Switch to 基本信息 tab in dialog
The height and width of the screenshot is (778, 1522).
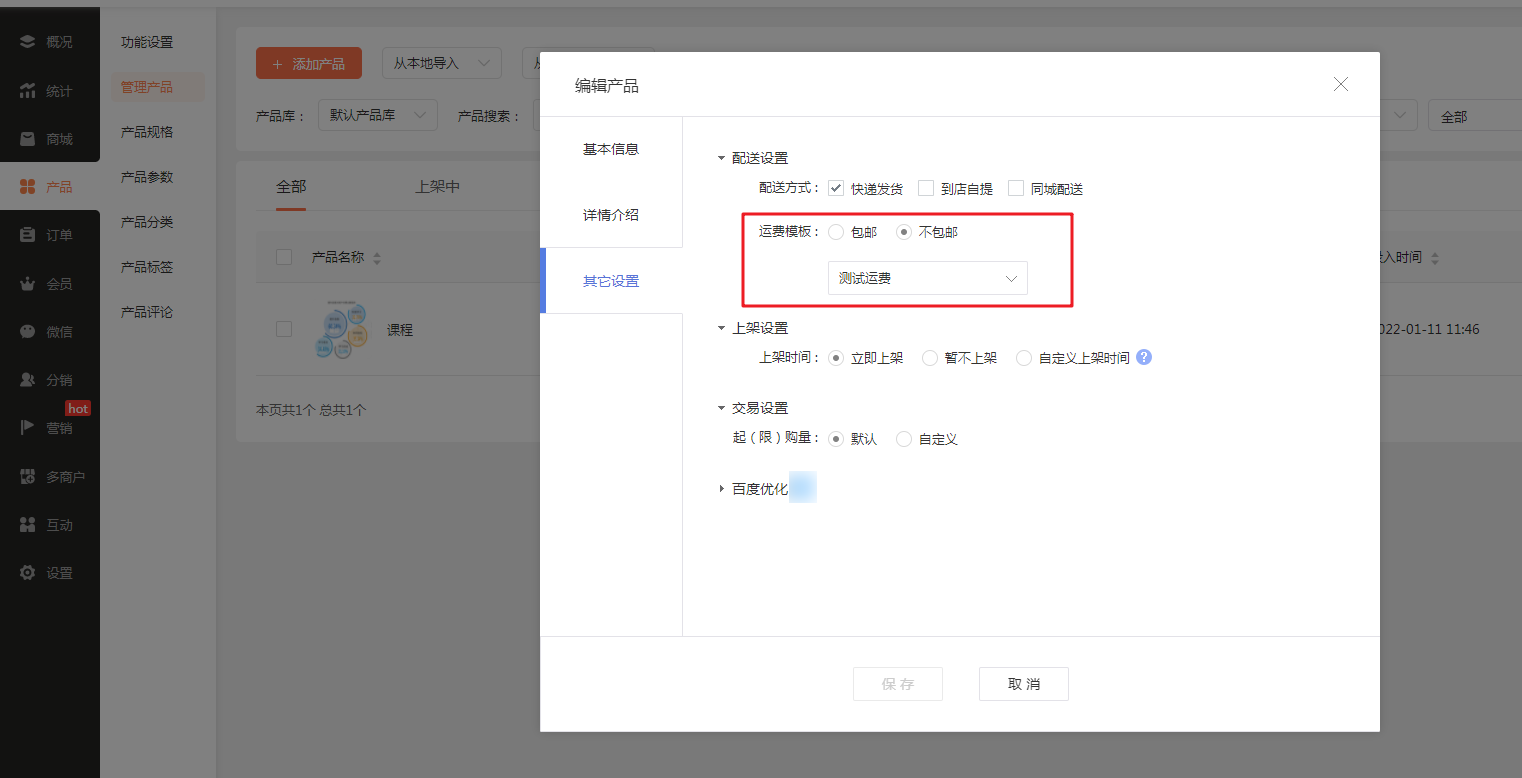tap(611, 149)
